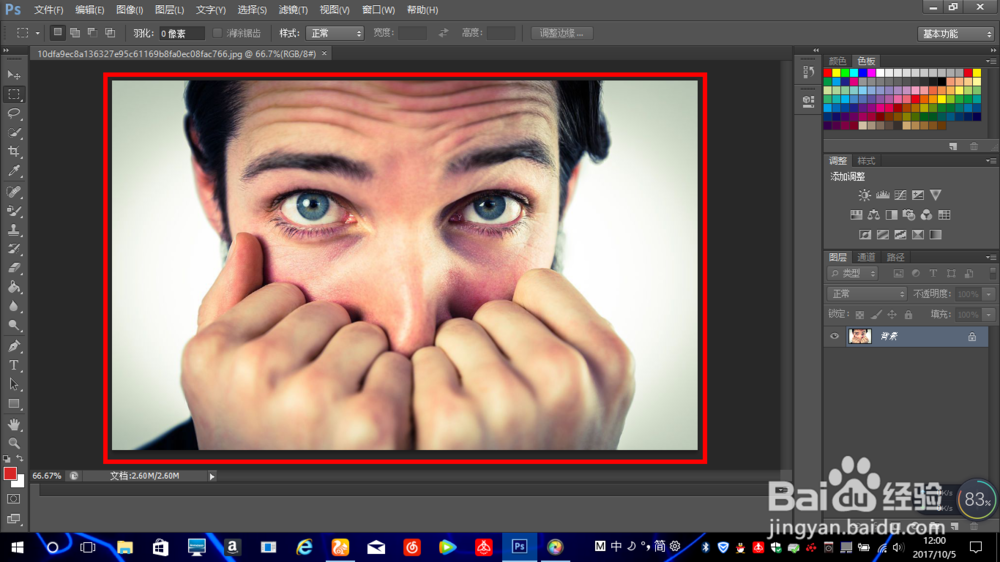This screenshot has height=562, width=1000.
Task: Select the Crop tool
Action: coord(14,152)
